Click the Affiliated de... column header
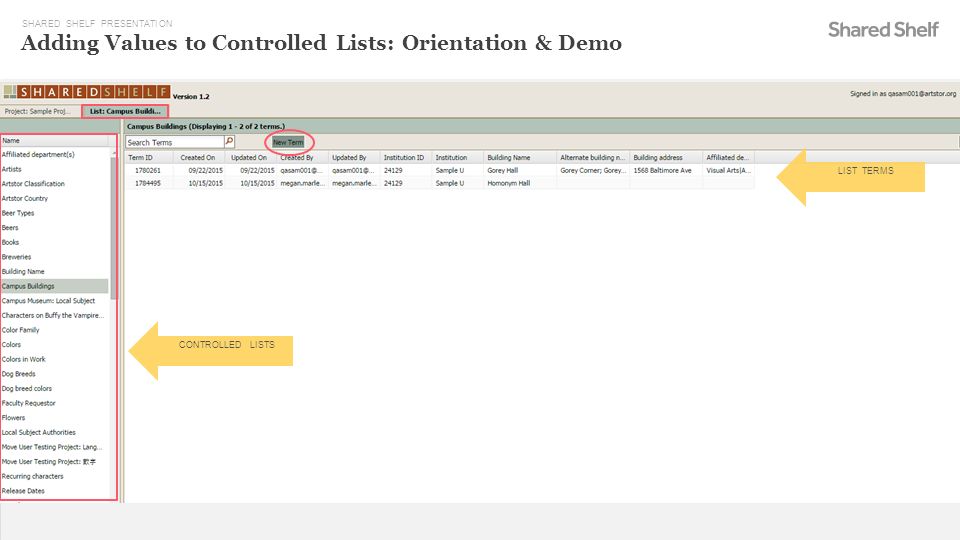960x540 pixels. [728, 157]
